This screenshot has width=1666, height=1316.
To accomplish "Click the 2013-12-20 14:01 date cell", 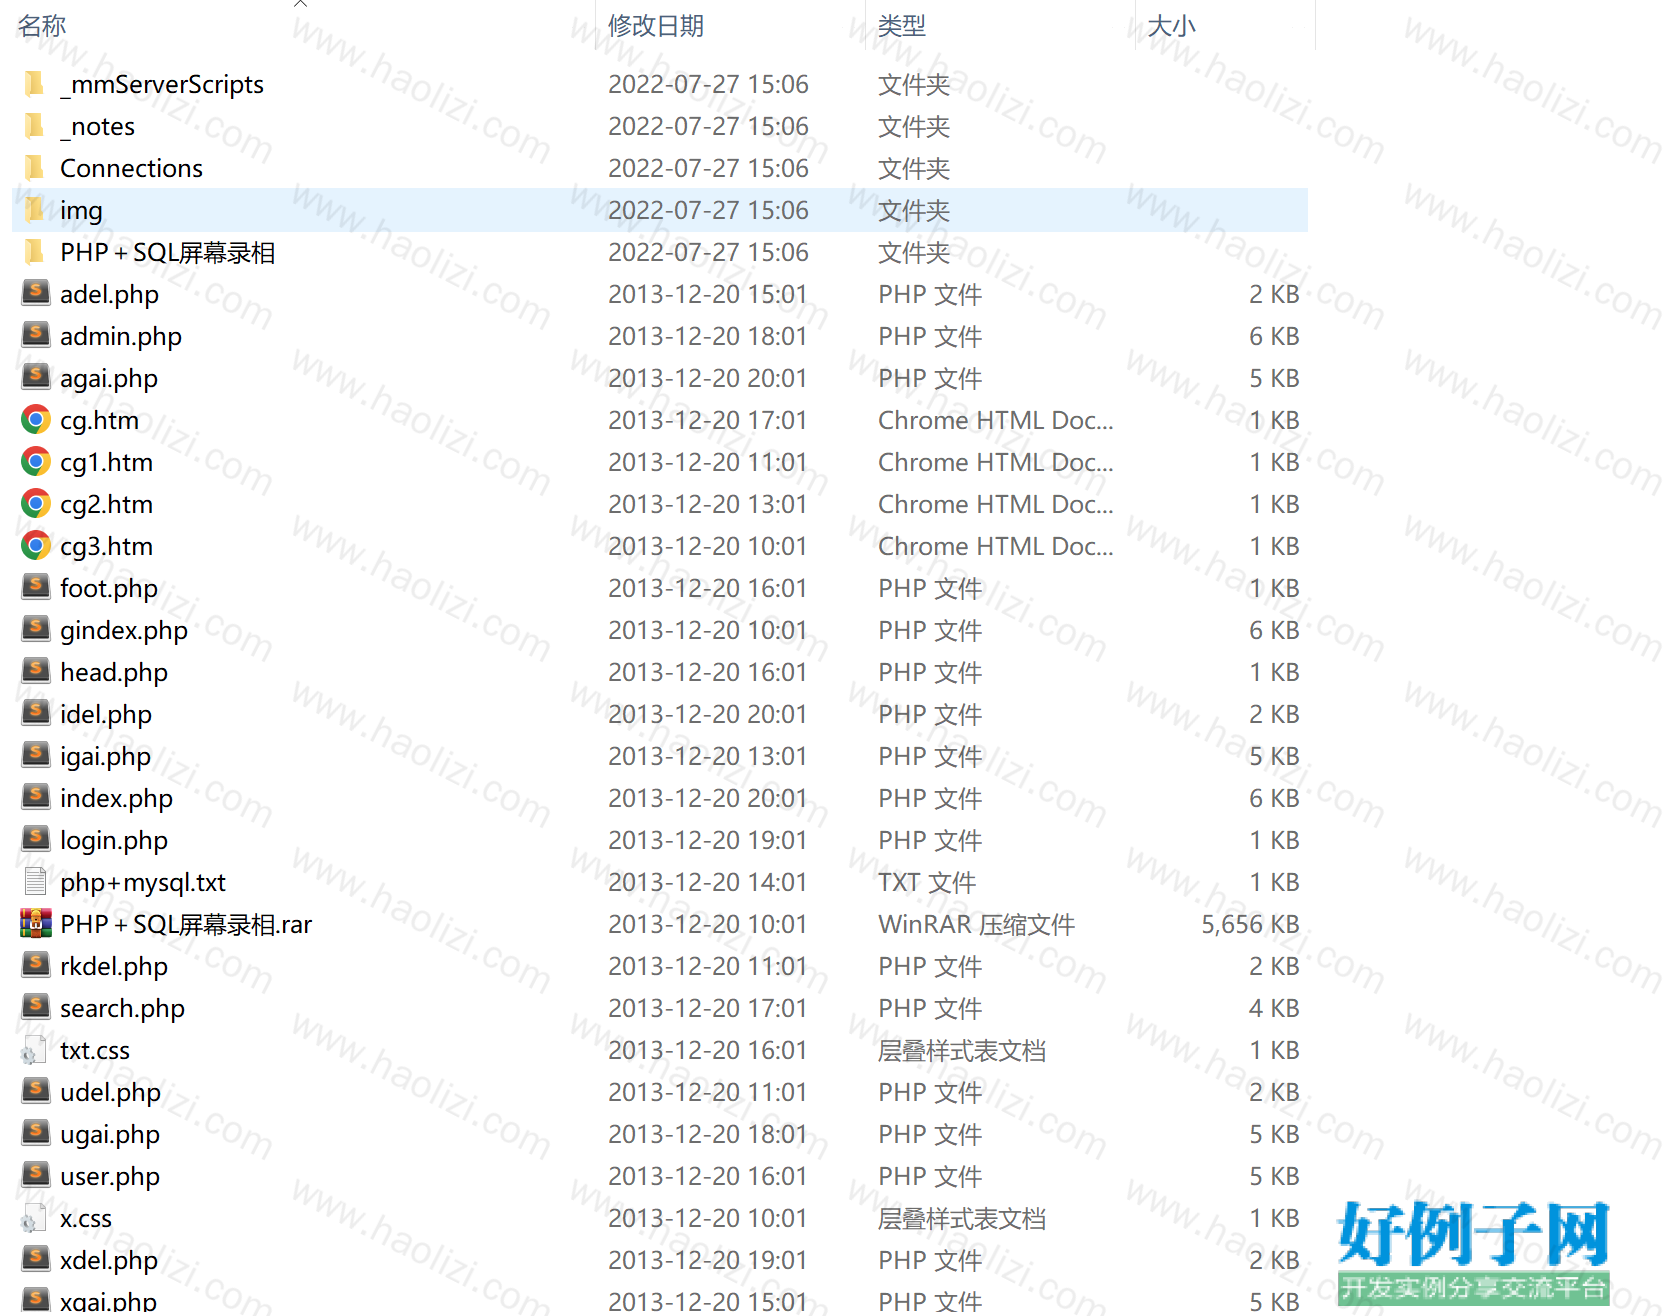I will (x=707, y=882).
